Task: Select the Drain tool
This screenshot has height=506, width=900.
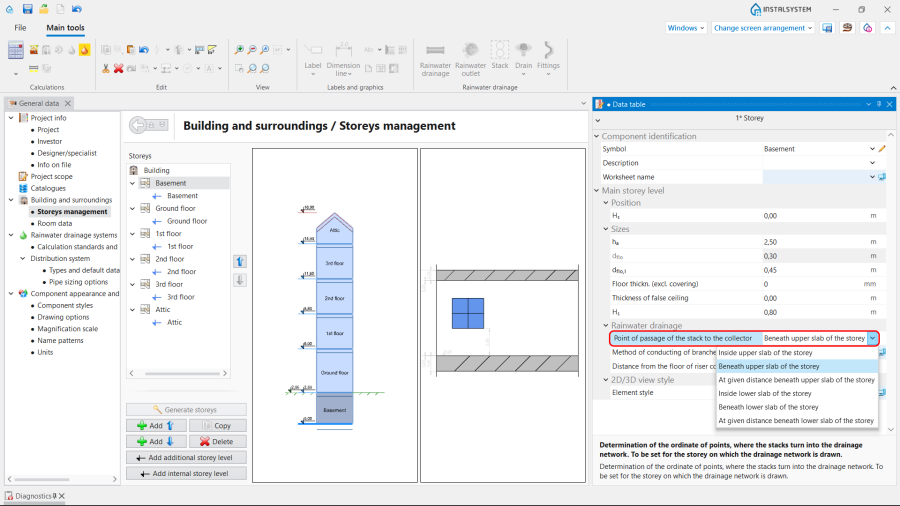Action: (x=523, y=59)
